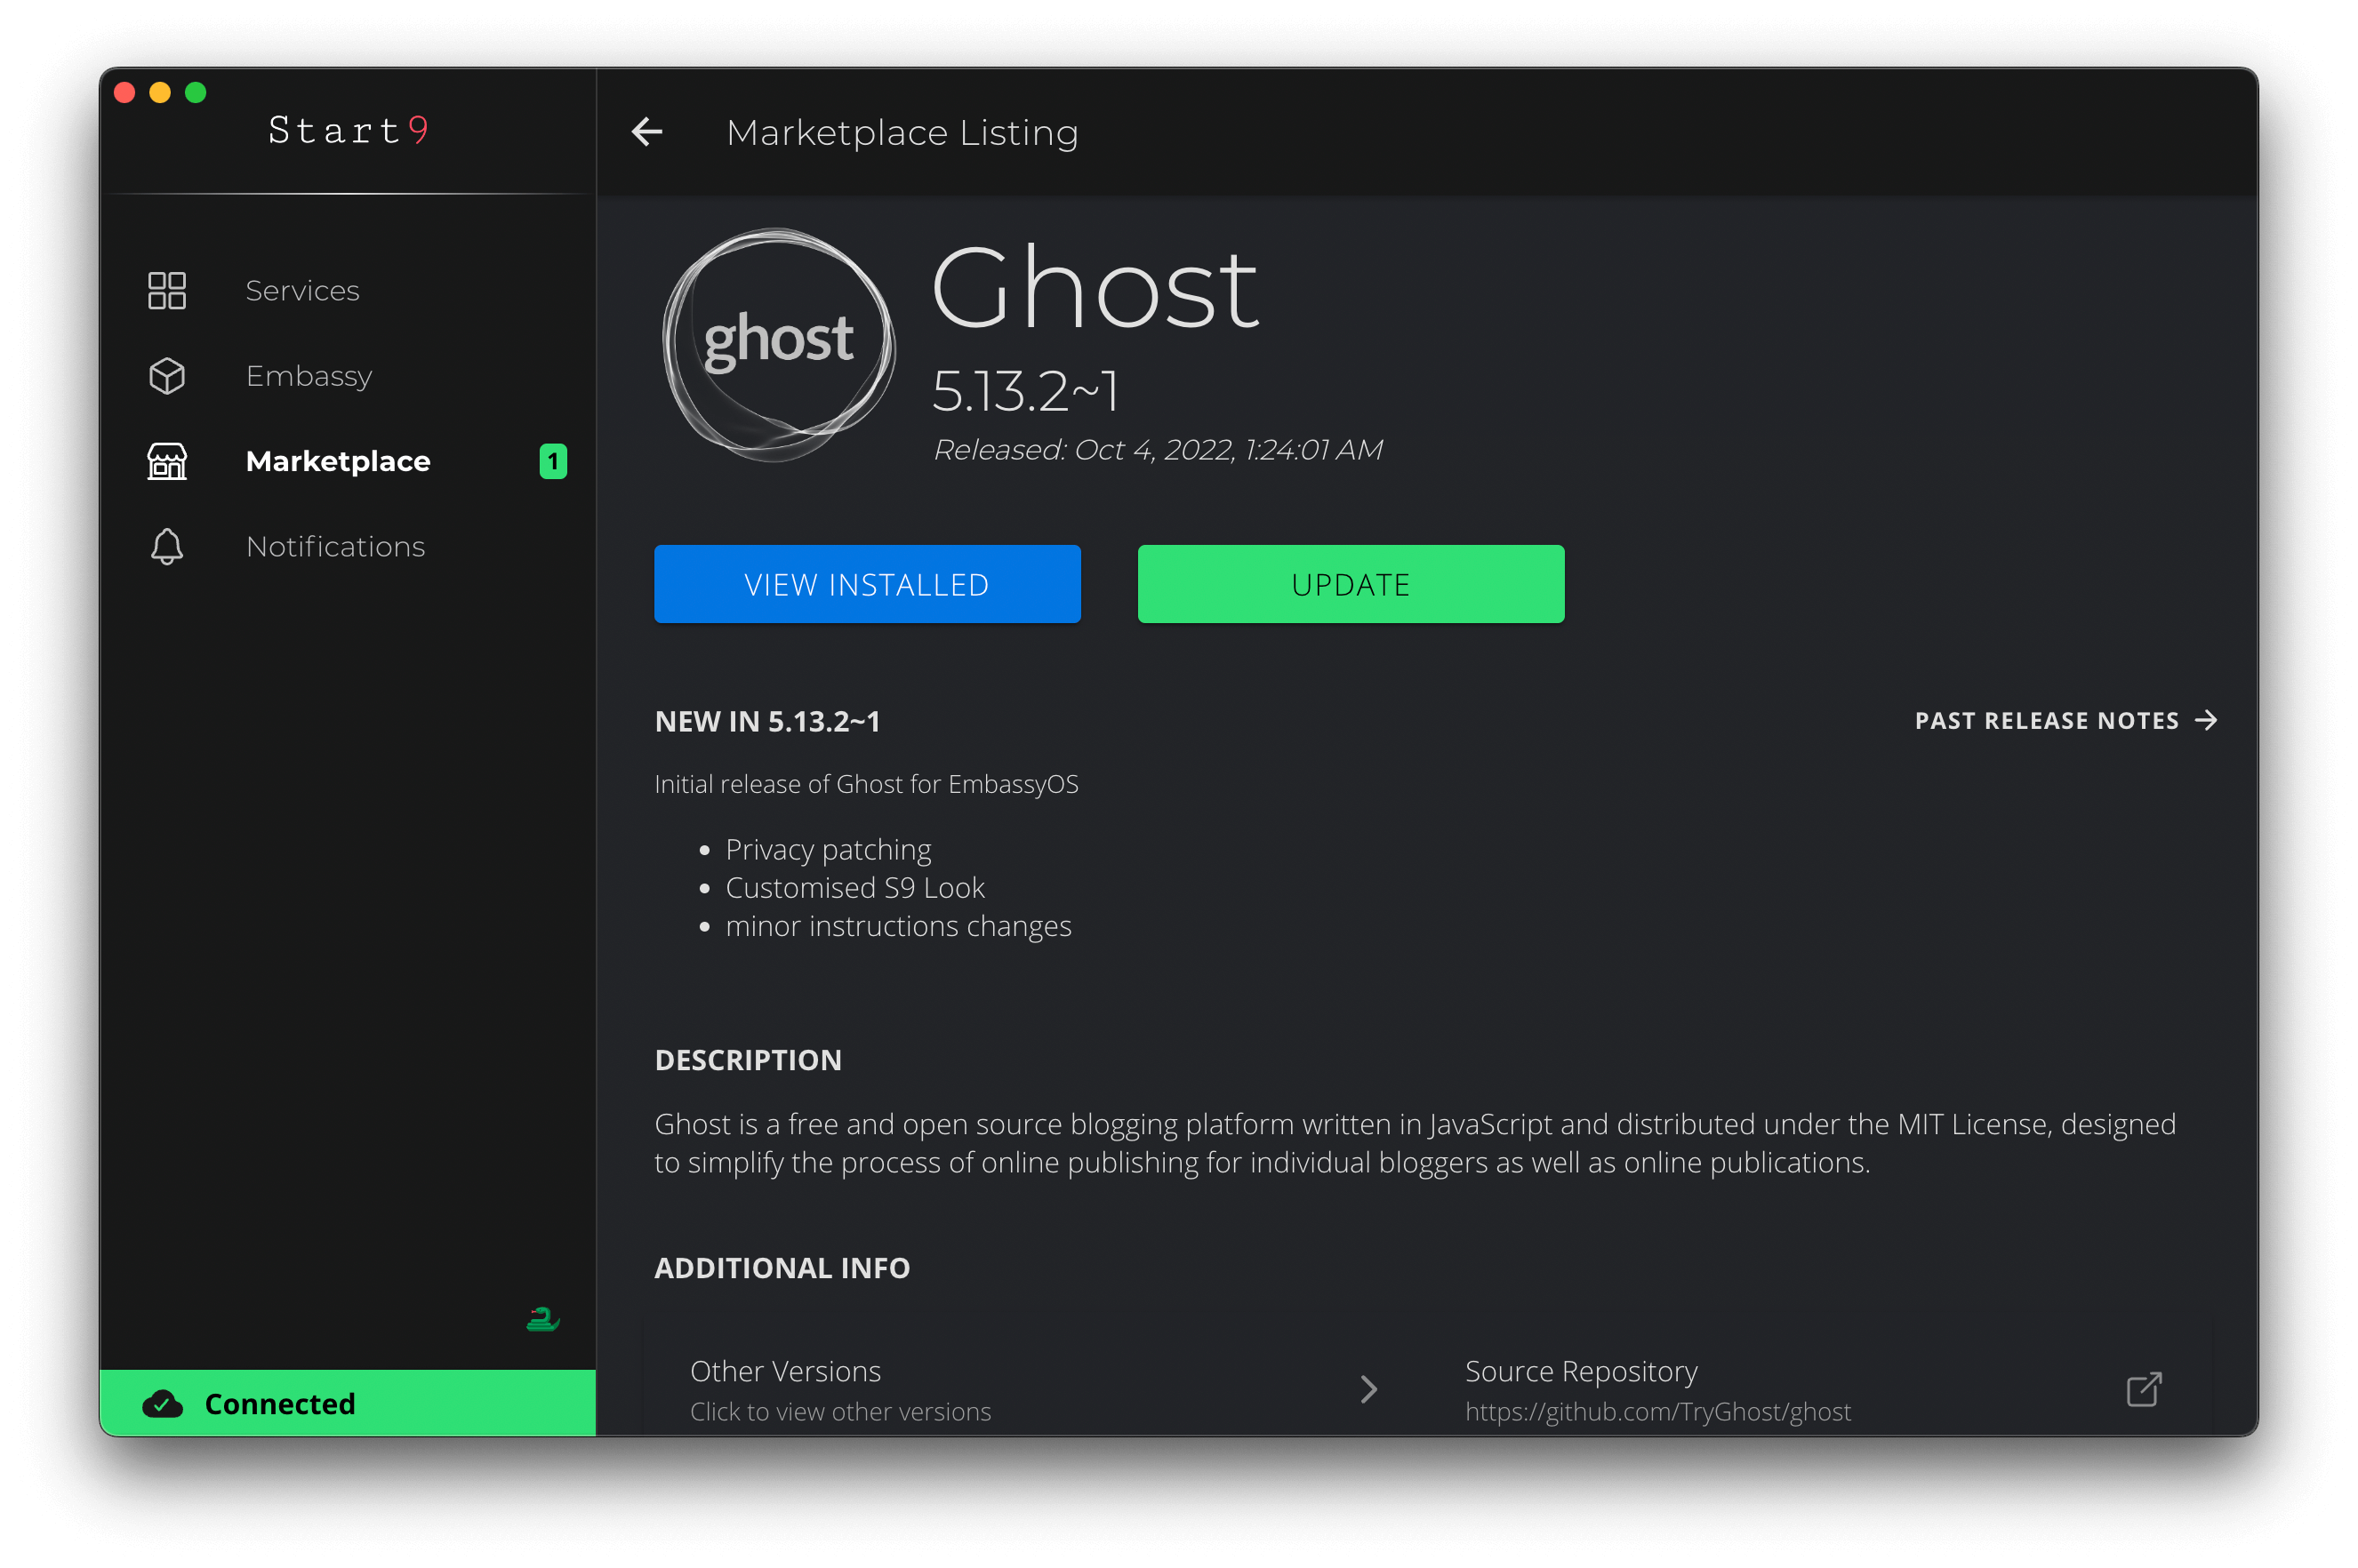Screen dimensions: 2358x1568
Task: Select Embassy in the sidebar menu
Action: tap(308, 376)
